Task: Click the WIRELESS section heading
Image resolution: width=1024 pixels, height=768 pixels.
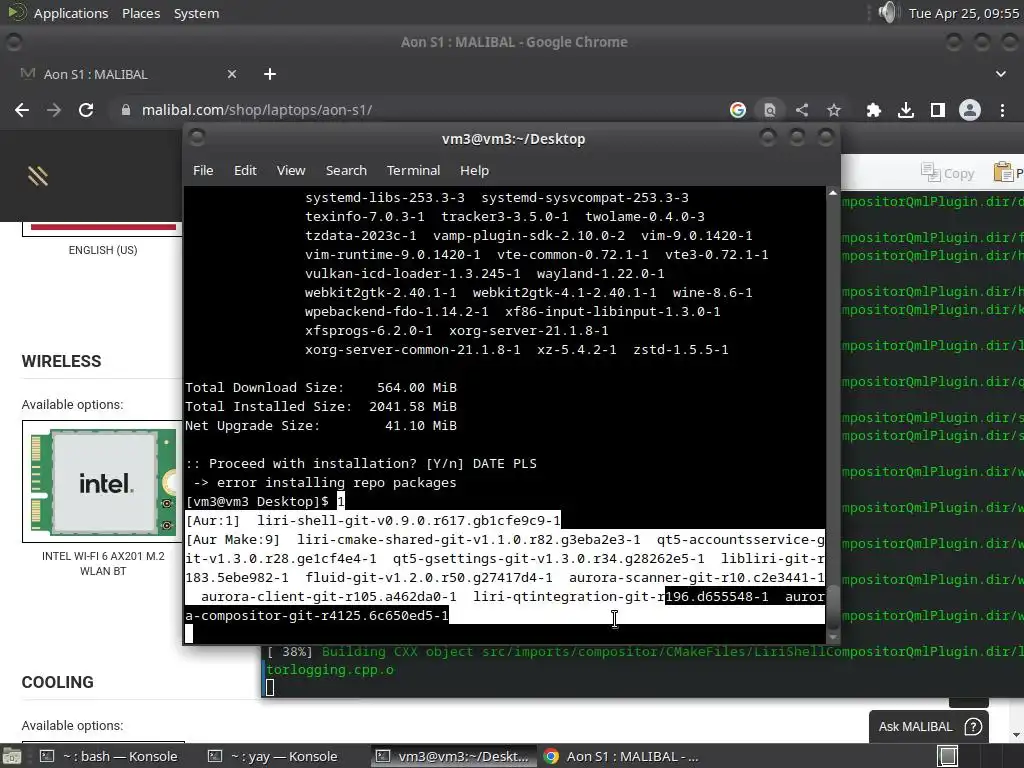Action: 61,361
